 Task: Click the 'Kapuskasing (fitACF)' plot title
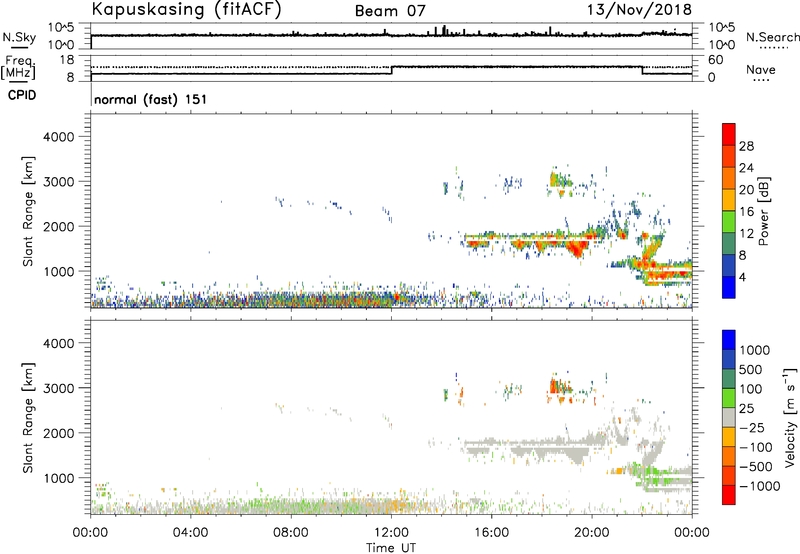(x=186, y=9)
